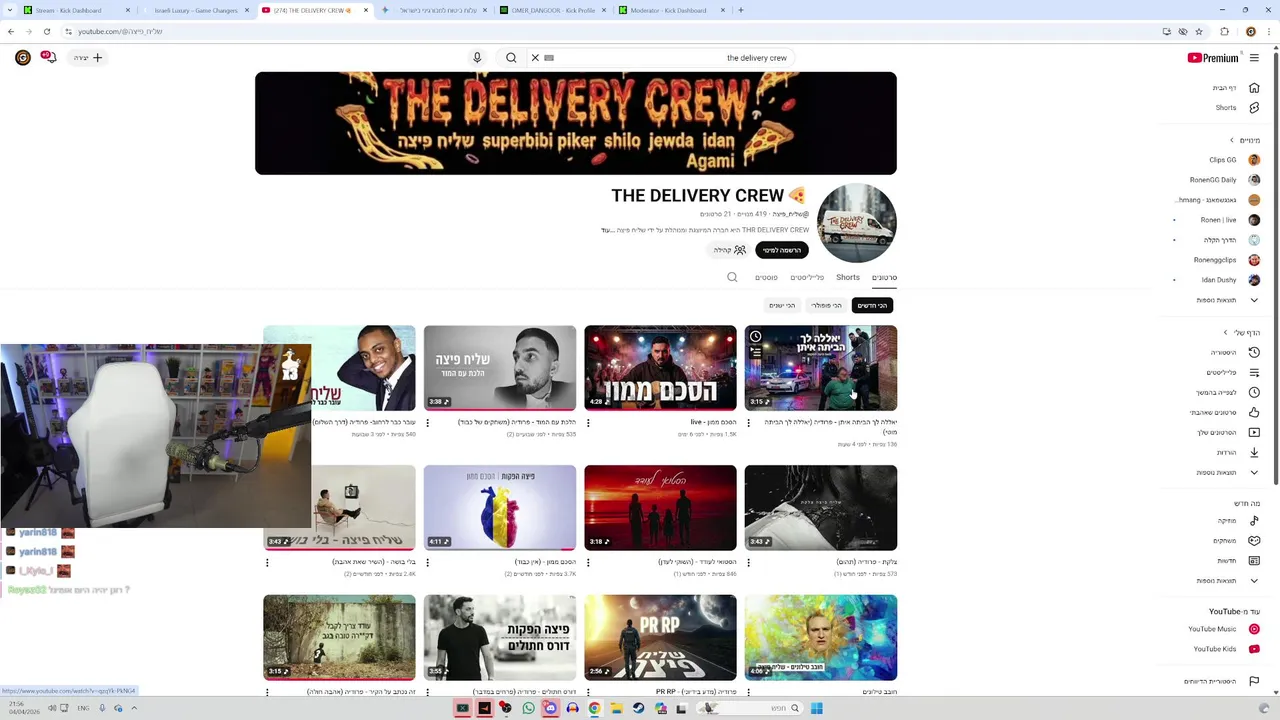Expand the 'הדף שלי' section chevron
Image resolution: width=1280 pixels, height=720 pixels.
[x=1226, y=332]
